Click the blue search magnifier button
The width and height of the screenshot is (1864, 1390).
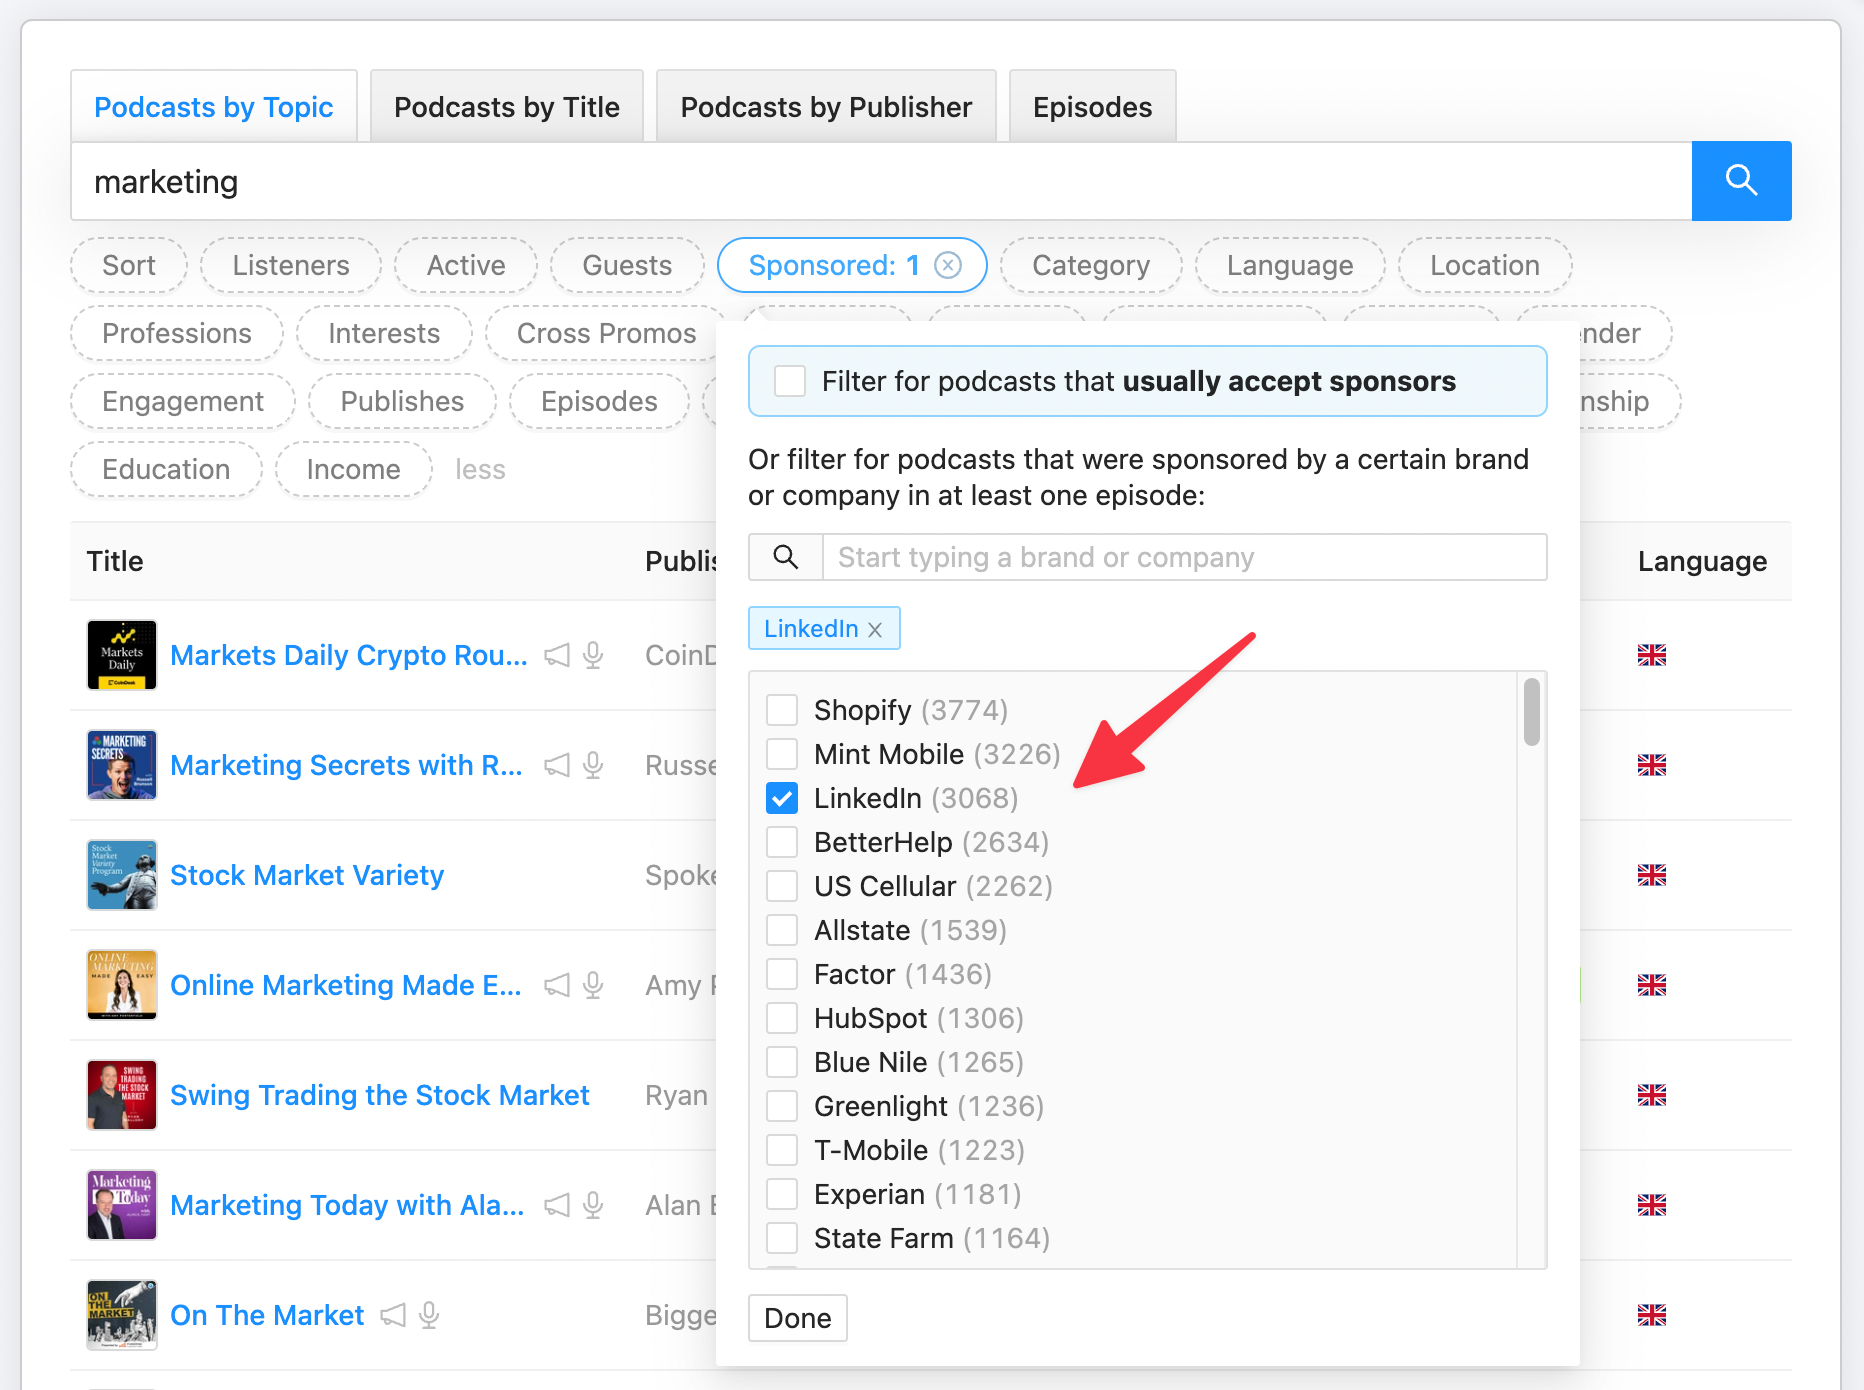1741,181
